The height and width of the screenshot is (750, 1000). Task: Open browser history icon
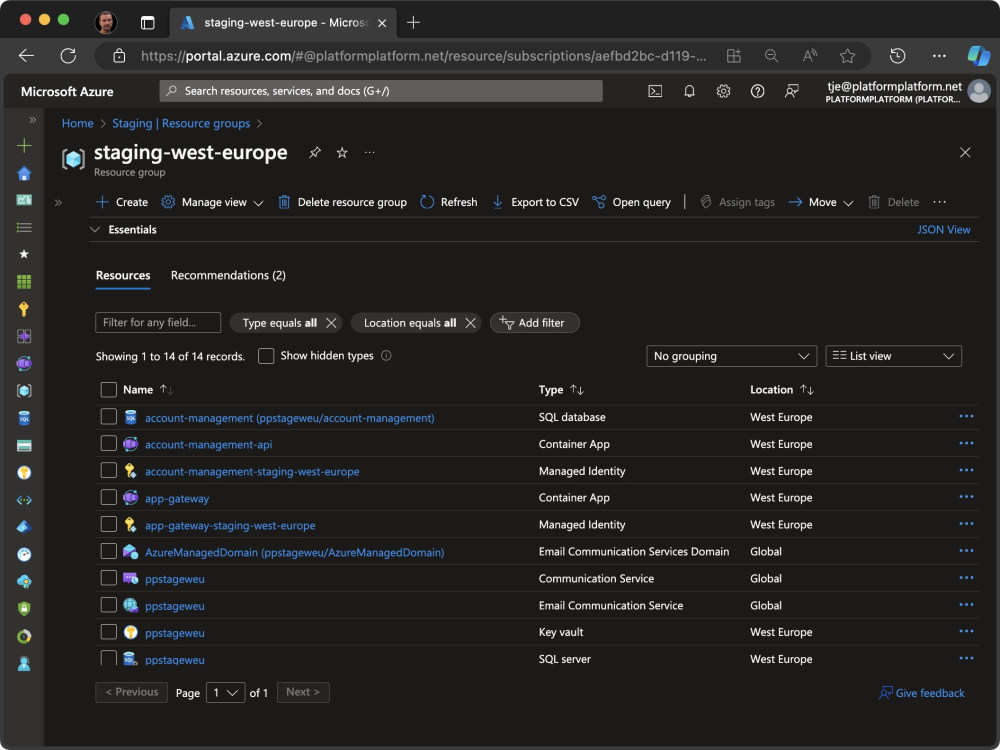click(x=897, y=56)
